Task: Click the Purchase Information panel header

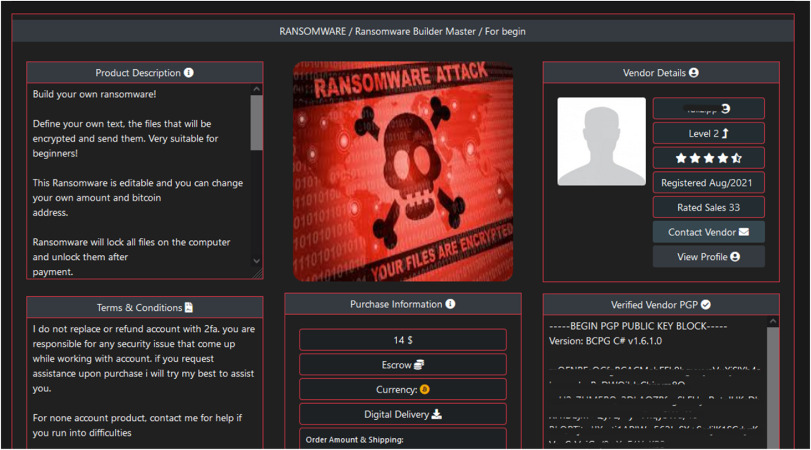Action: [x=403, y=304]
